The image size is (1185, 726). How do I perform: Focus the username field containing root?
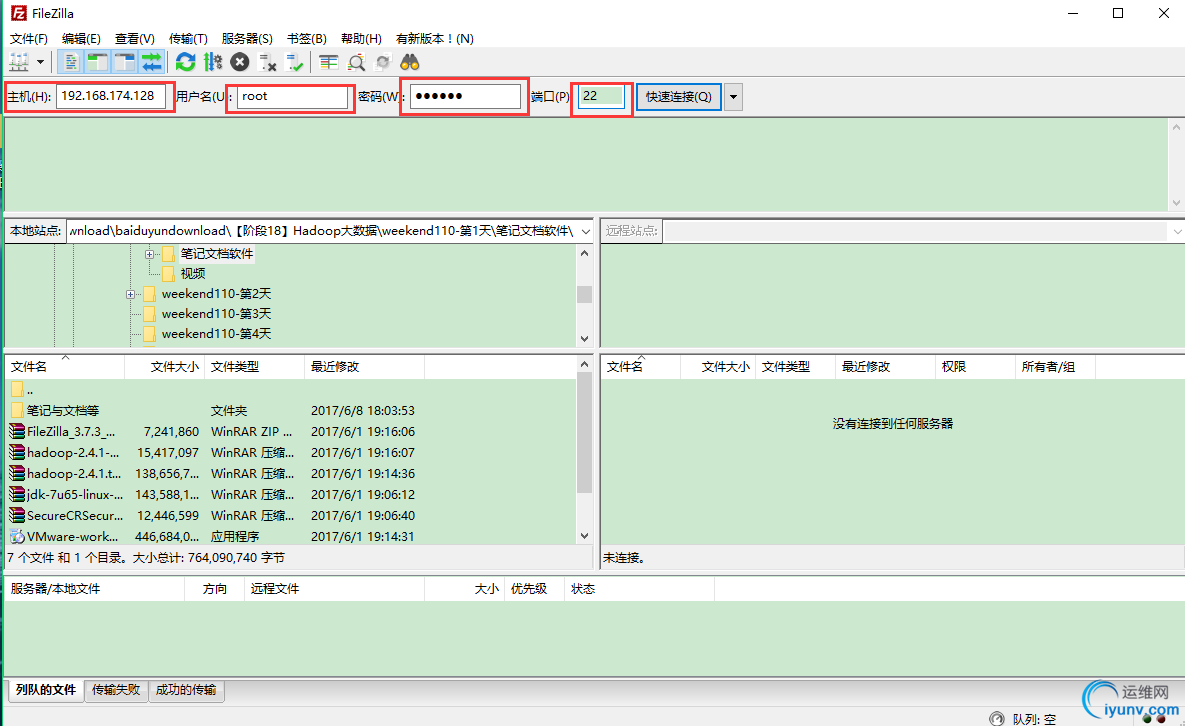tap(292, 97)
